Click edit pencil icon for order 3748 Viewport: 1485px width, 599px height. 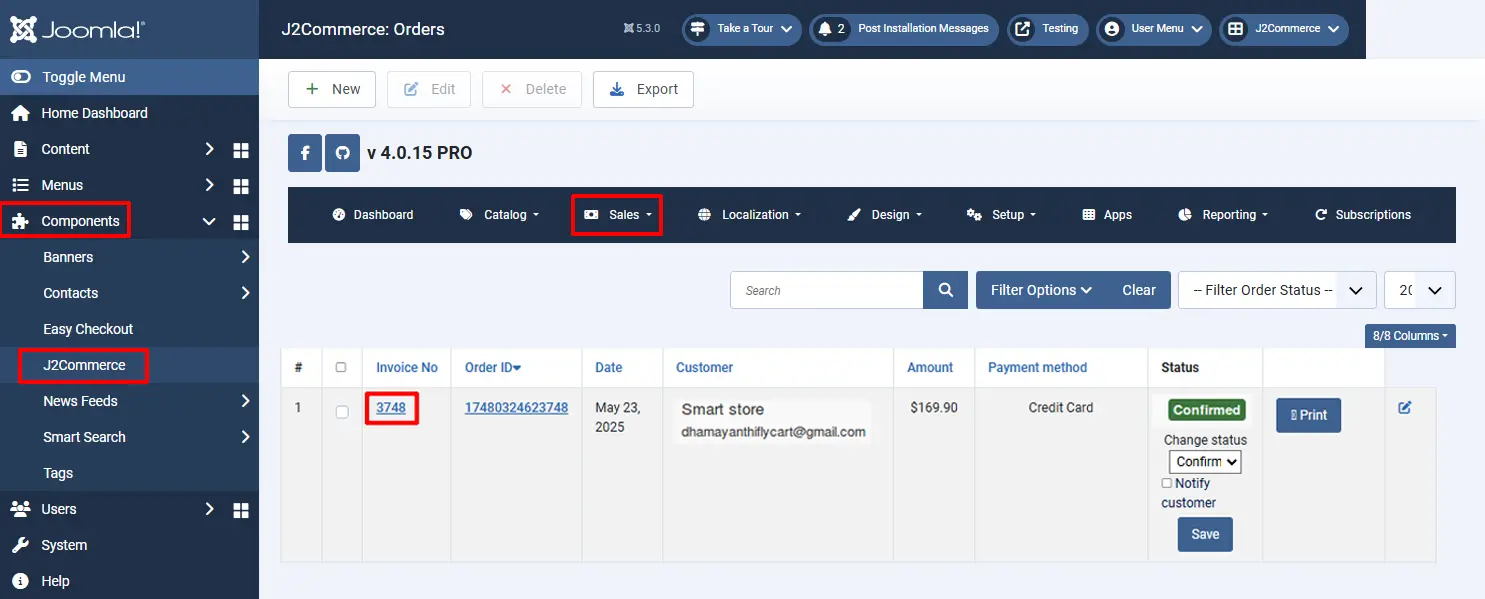pos(1405,407)
